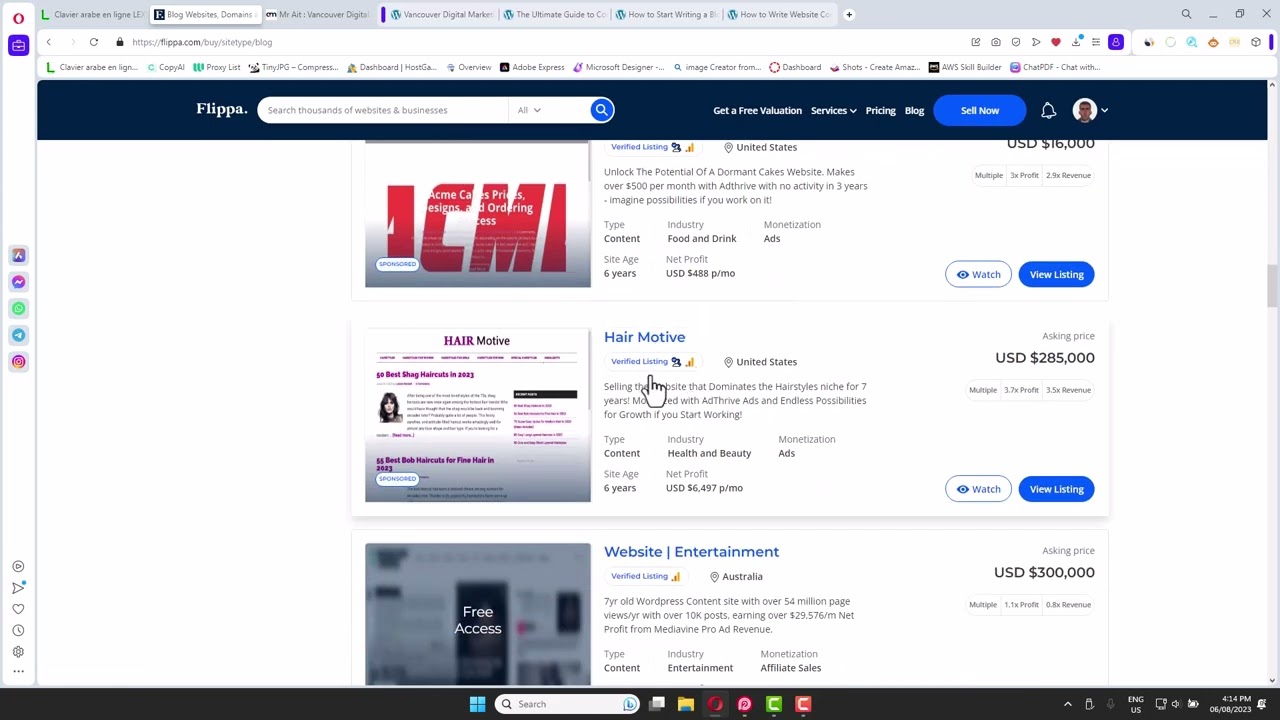Open Opera settings gear in sidebar

18,651
